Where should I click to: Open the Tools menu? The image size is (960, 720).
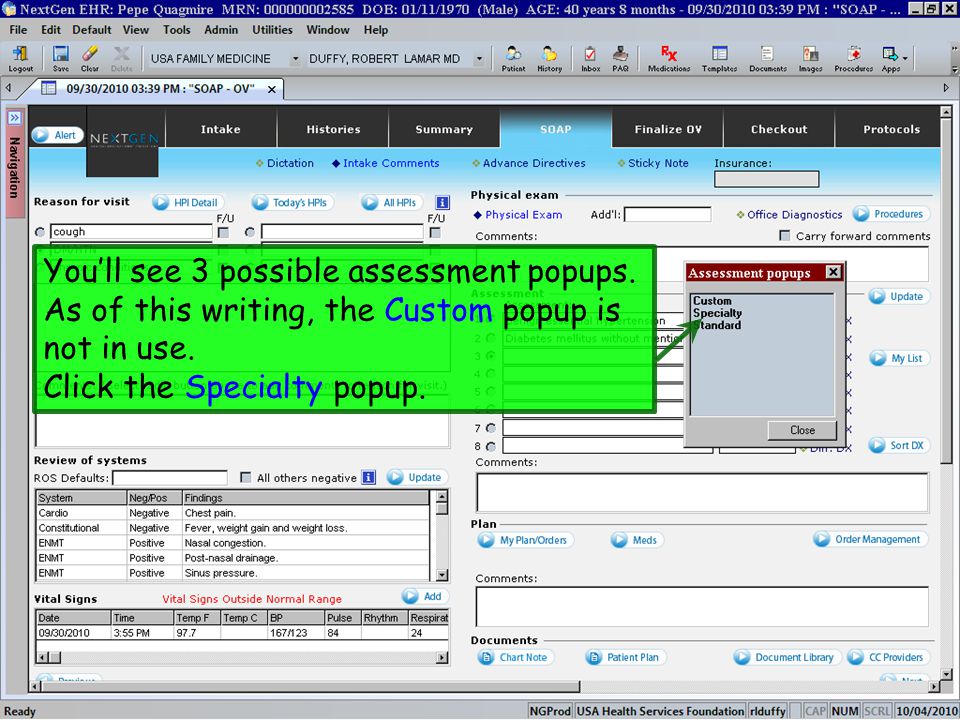pyautogui.click(x=176, y=29)
